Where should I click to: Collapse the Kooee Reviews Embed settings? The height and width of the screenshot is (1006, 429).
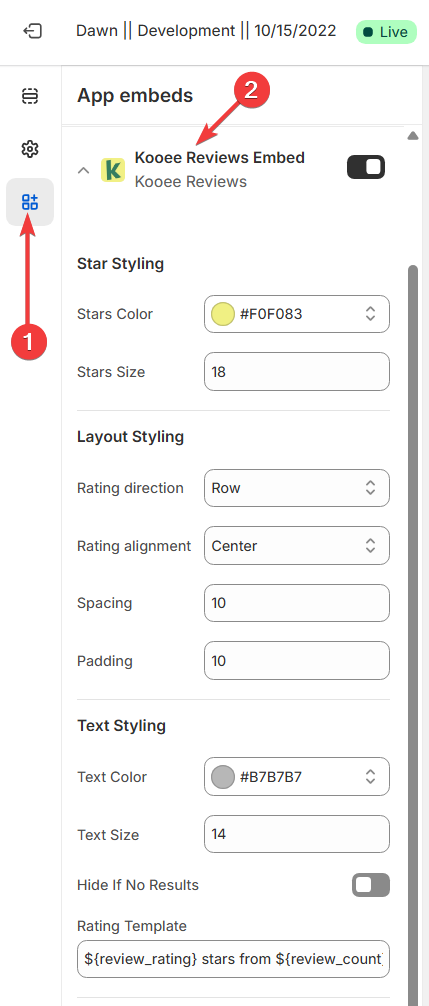83,171
